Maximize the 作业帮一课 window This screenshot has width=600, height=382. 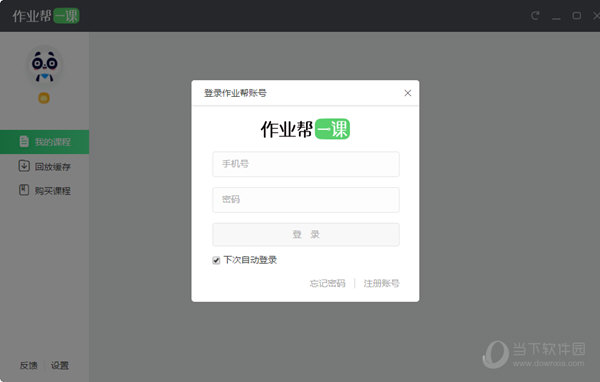[576, 15]
